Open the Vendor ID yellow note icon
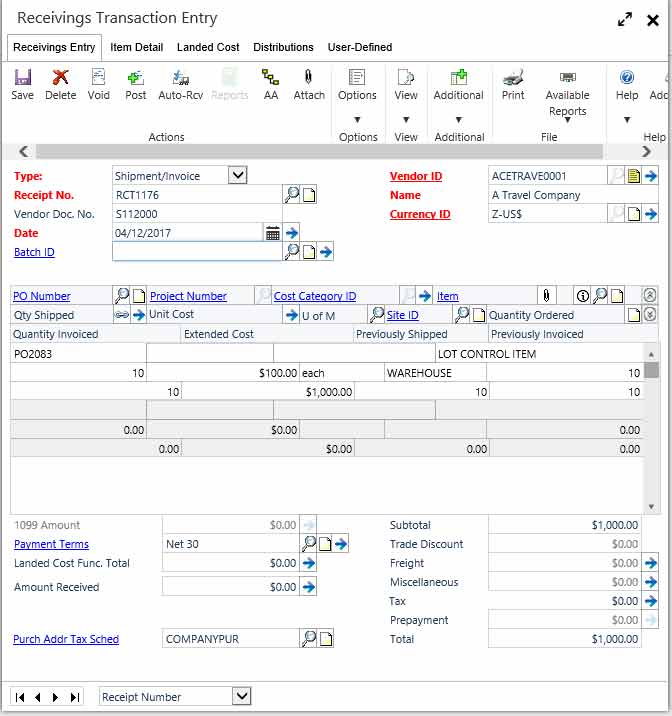This screenshot has height=716, width=672. coord(633,176)
